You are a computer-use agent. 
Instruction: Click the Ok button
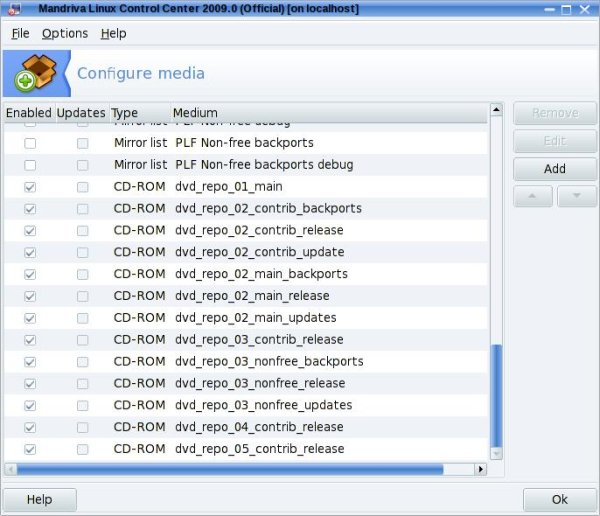click(x=559, y=500)
